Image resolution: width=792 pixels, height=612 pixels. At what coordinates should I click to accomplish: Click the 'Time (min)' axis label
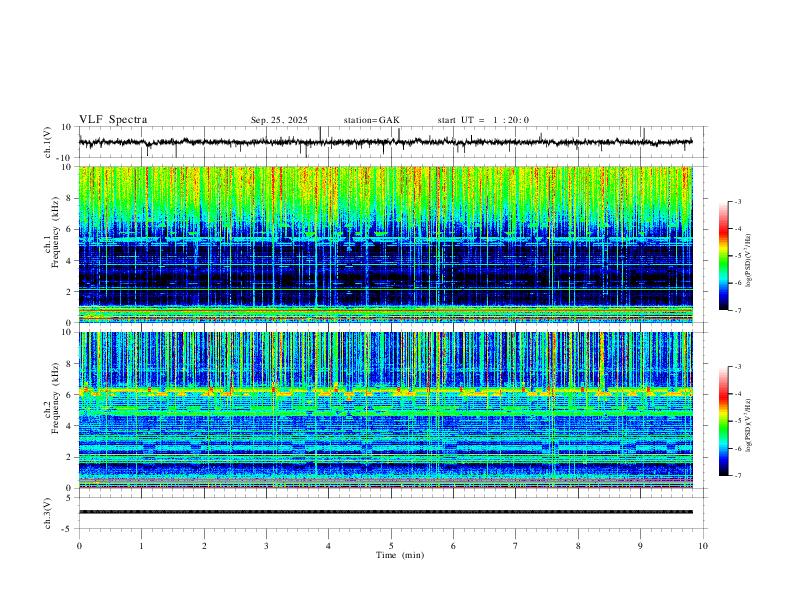(x=400, y=555)
